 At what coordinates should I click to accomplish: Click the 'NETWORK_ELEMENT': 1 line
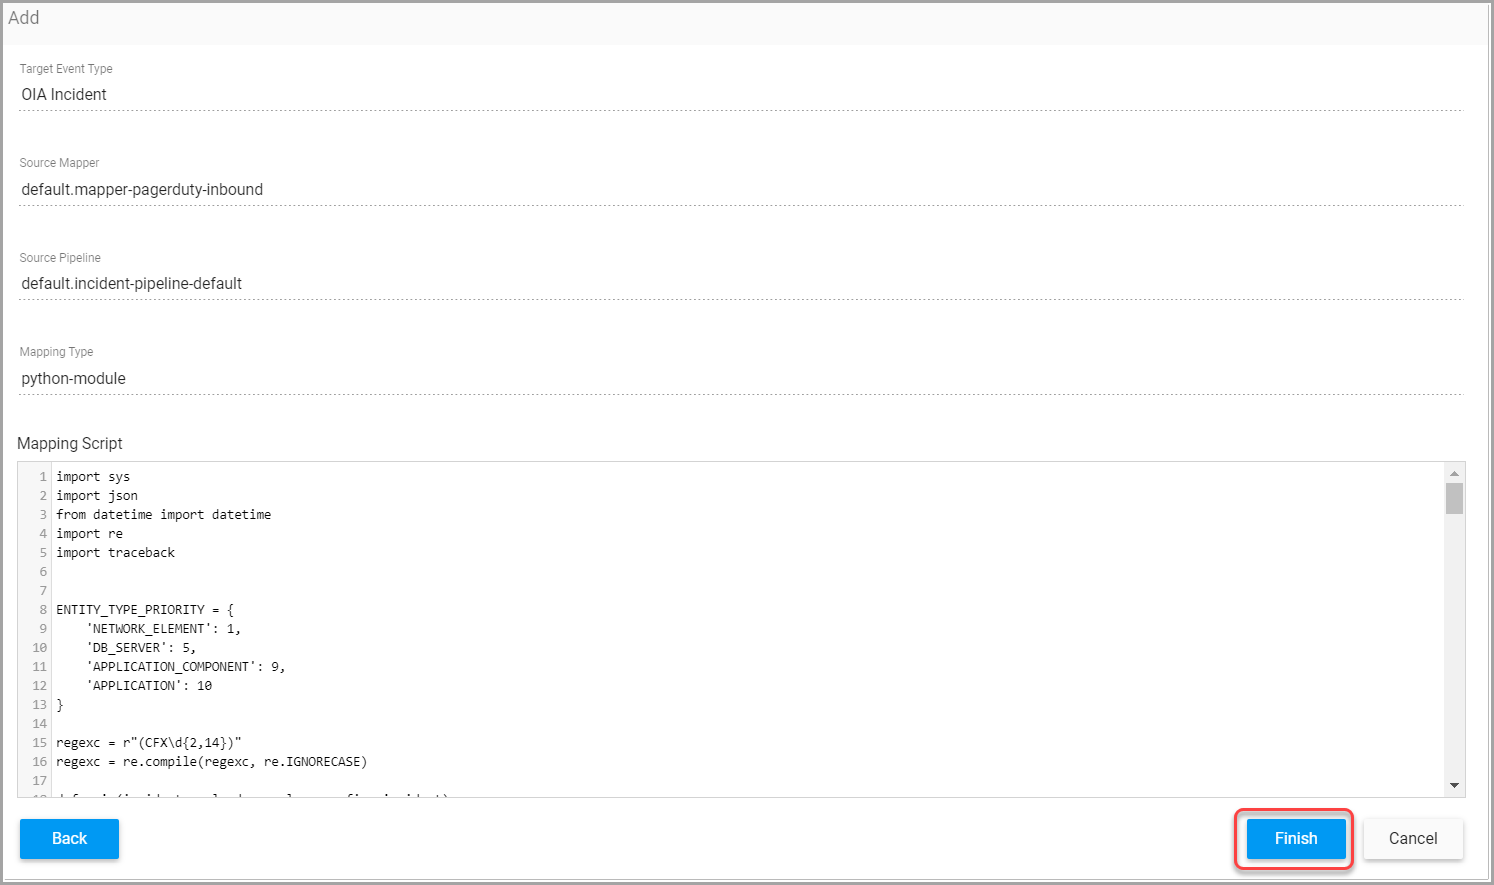coord(163,628)
